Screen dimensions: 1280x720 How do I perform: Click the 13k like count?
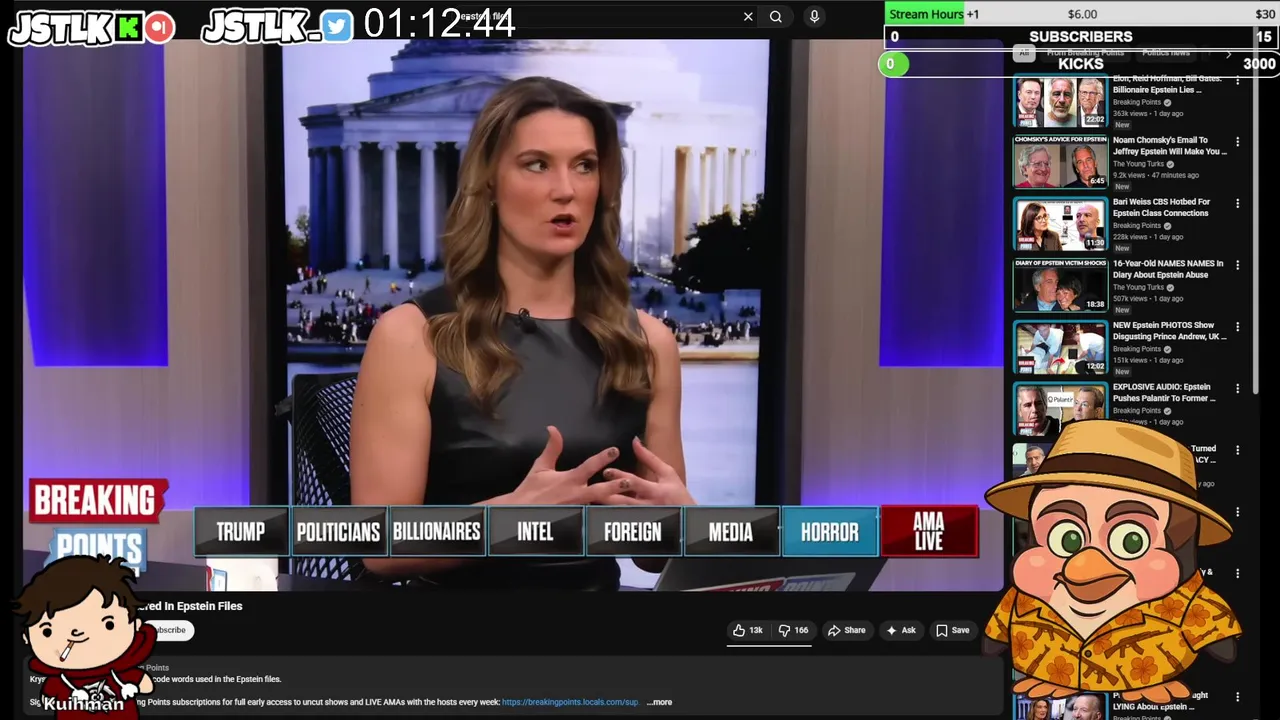756,630
